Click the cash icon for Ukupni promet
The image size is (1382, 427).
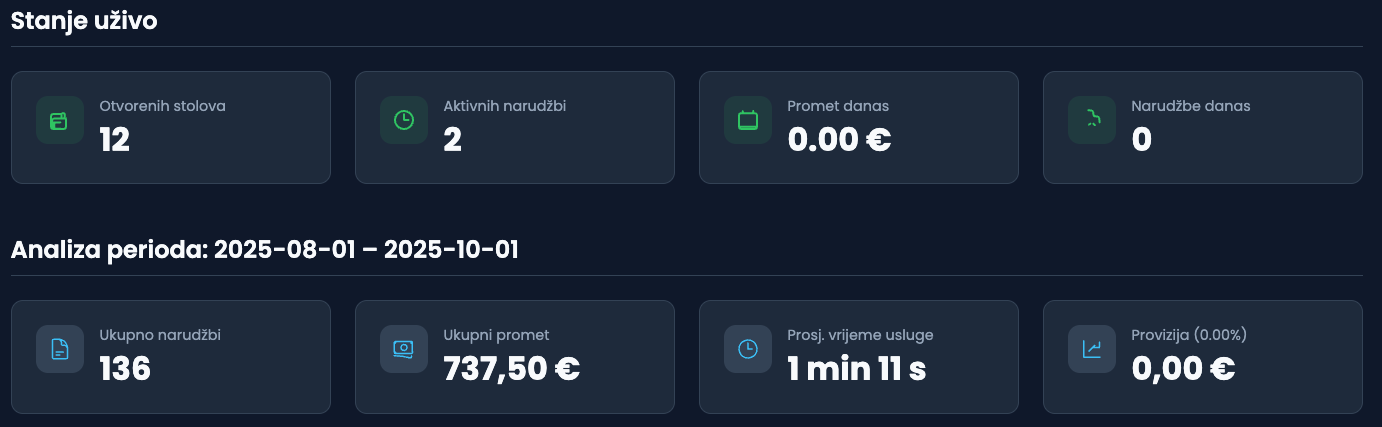click(403, 349)
